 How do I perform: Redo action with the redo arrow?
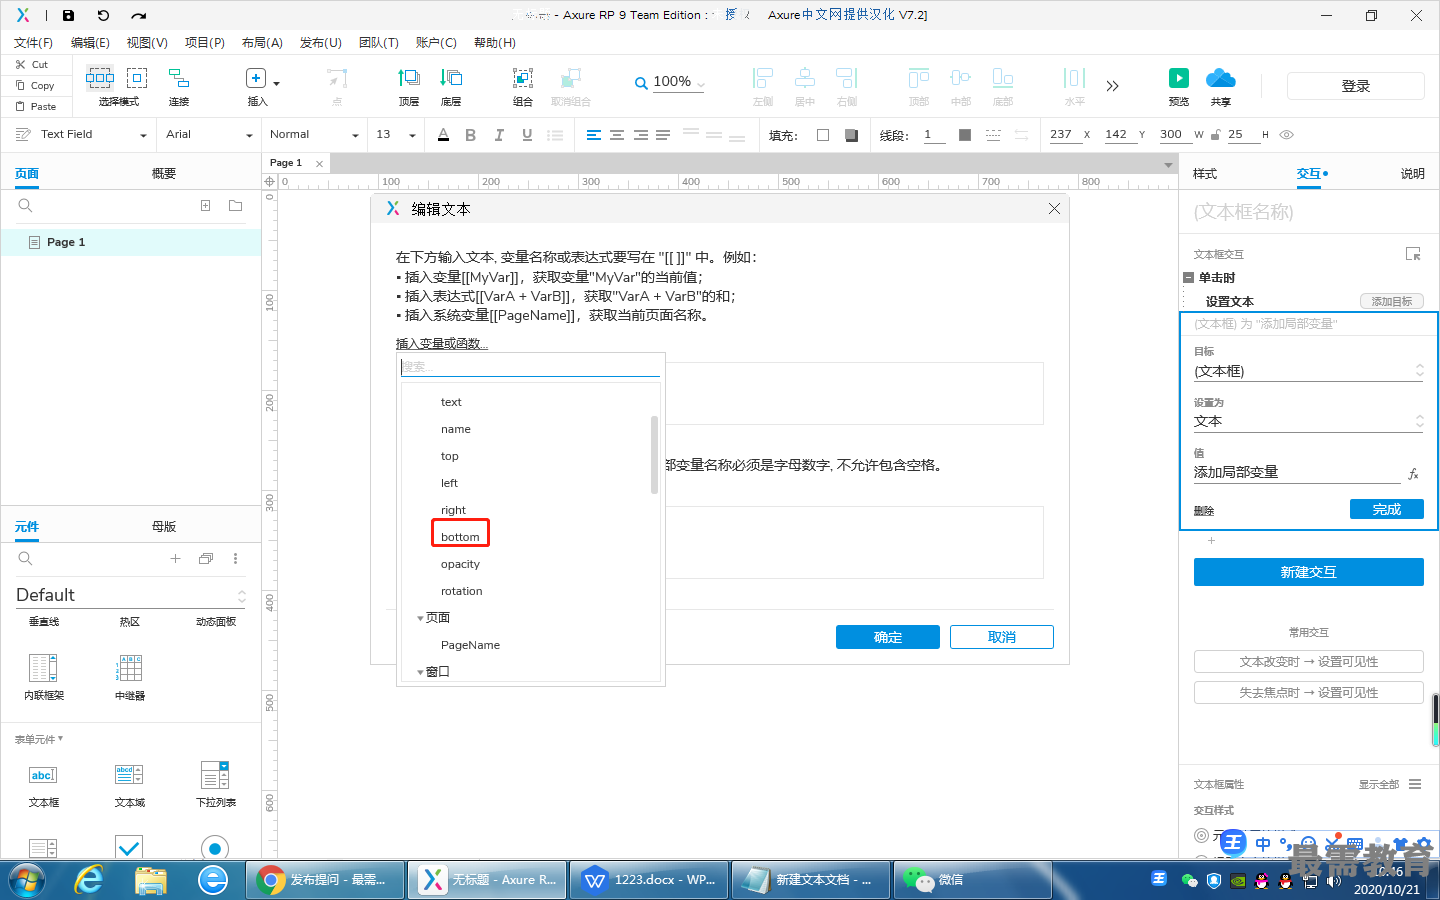(138, 15)
